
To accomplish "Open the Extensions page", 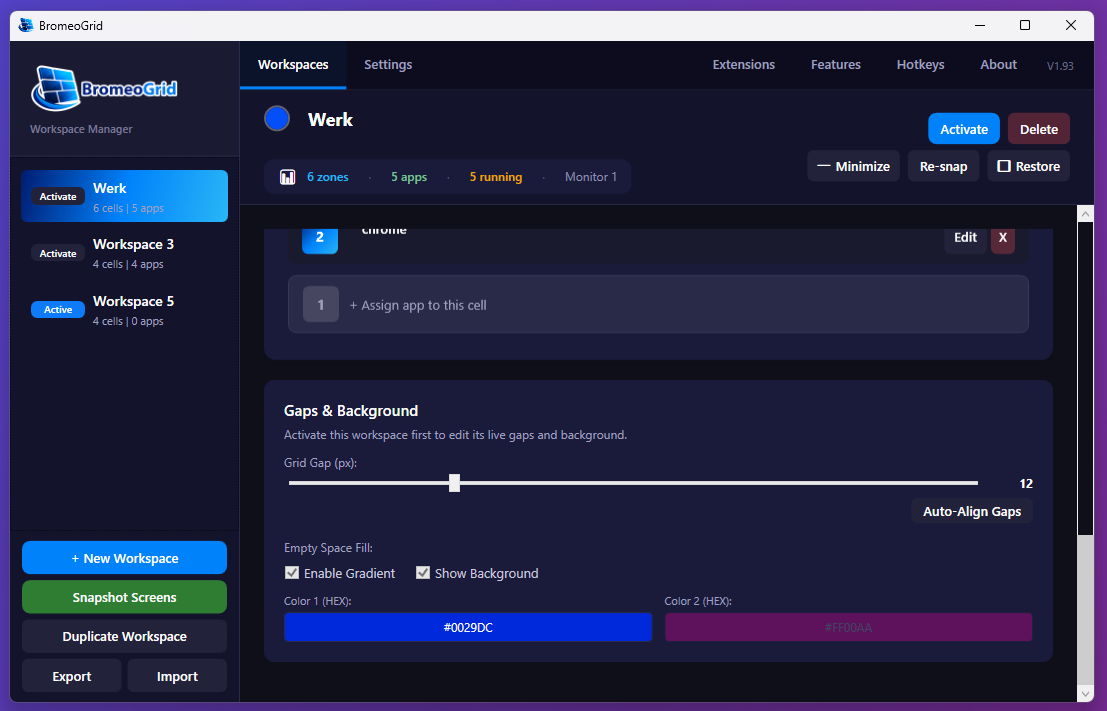I will [x=743, y=65].
